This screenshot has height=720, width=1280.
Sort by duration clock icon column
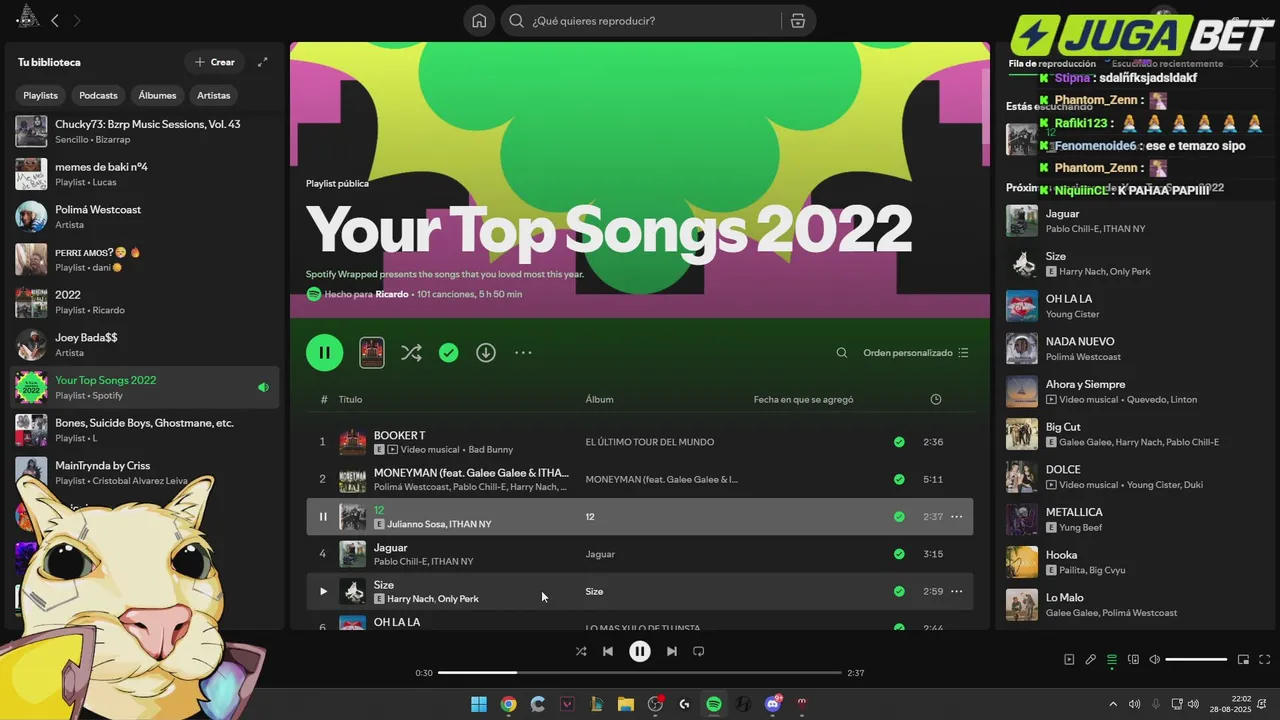point(936,399)
